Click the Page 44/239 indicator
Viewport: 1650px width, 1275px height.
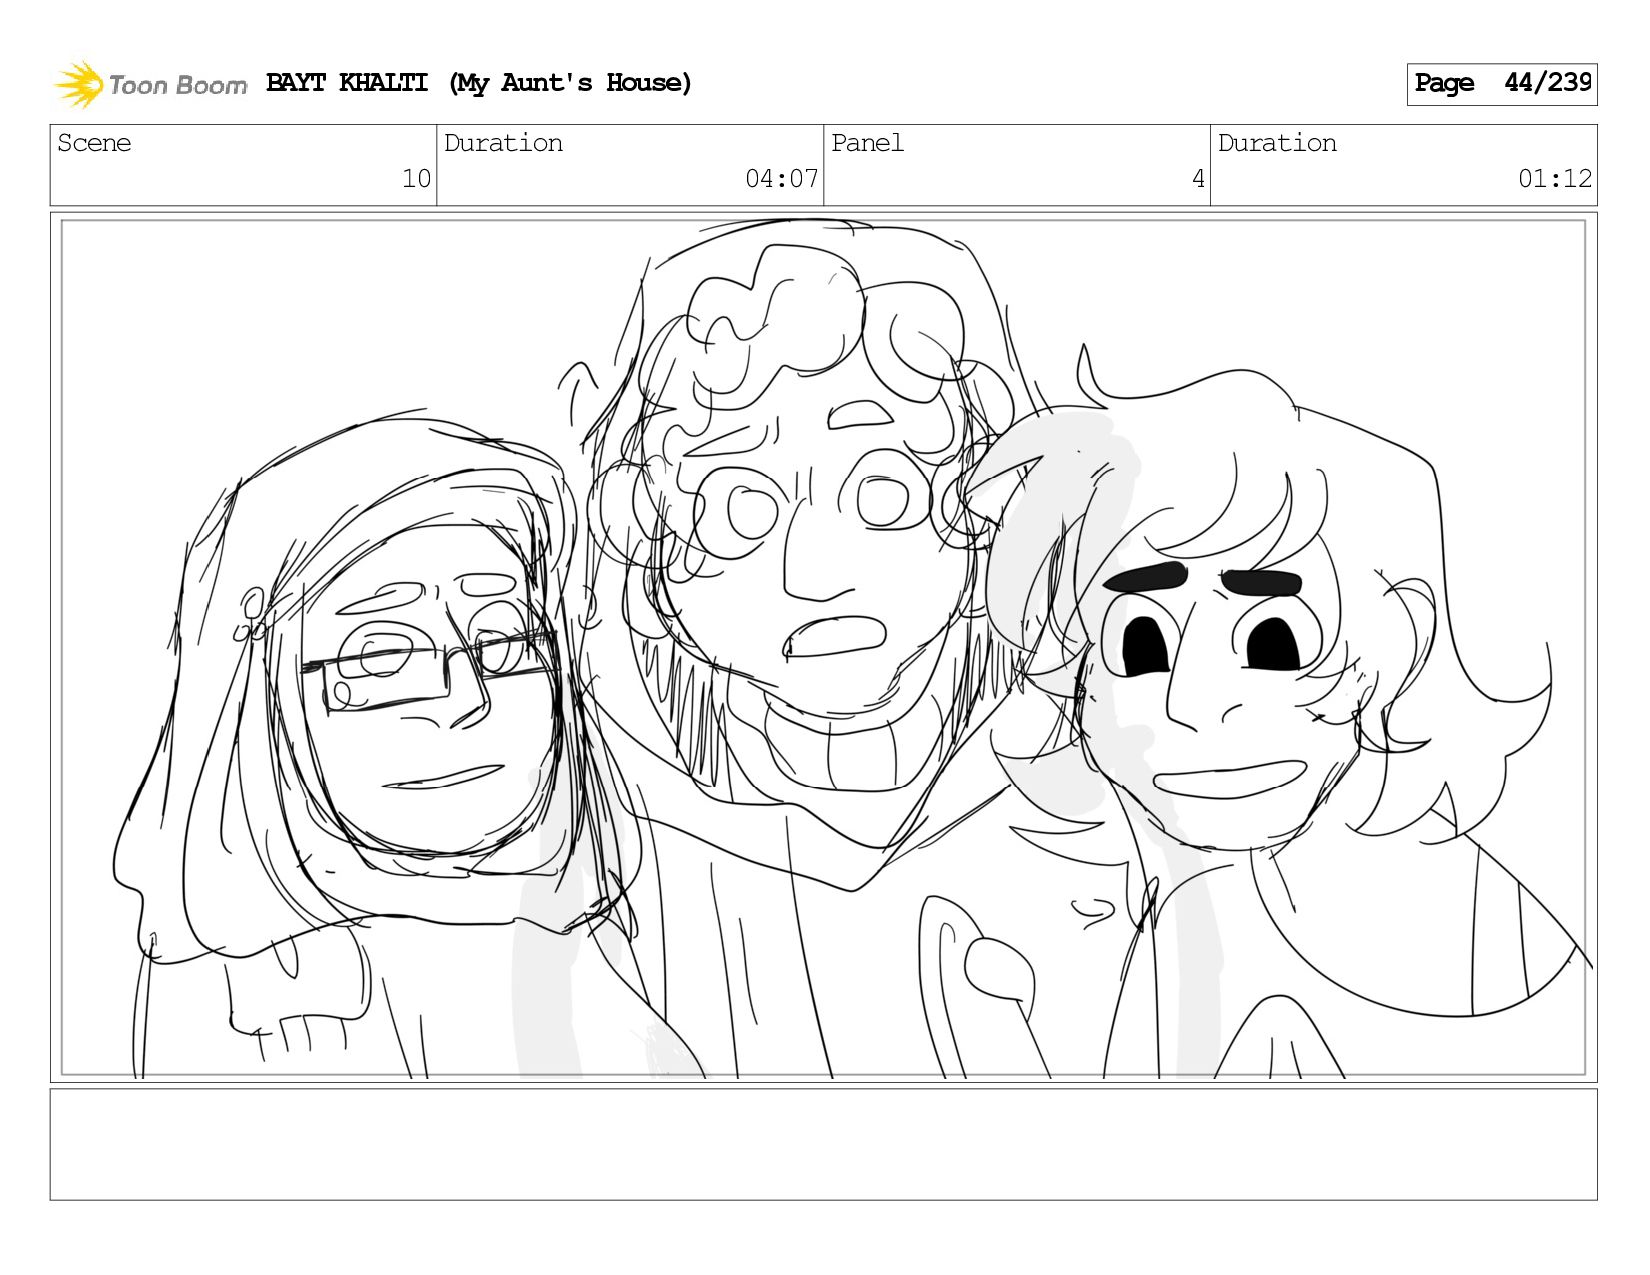pos(1502,83)
